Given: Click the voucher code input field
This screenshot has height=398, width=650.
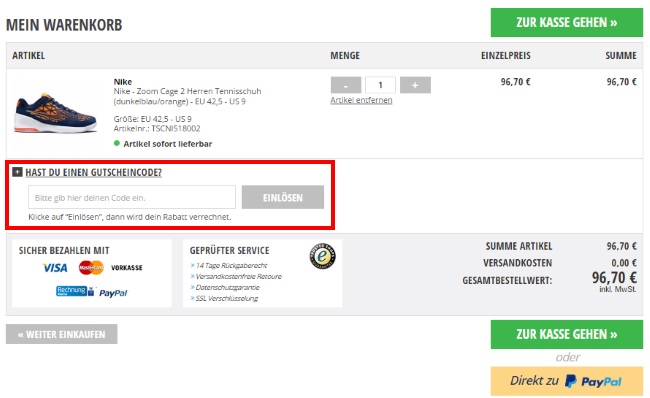Looking at the screenshot, I should [x=132, y=197].
